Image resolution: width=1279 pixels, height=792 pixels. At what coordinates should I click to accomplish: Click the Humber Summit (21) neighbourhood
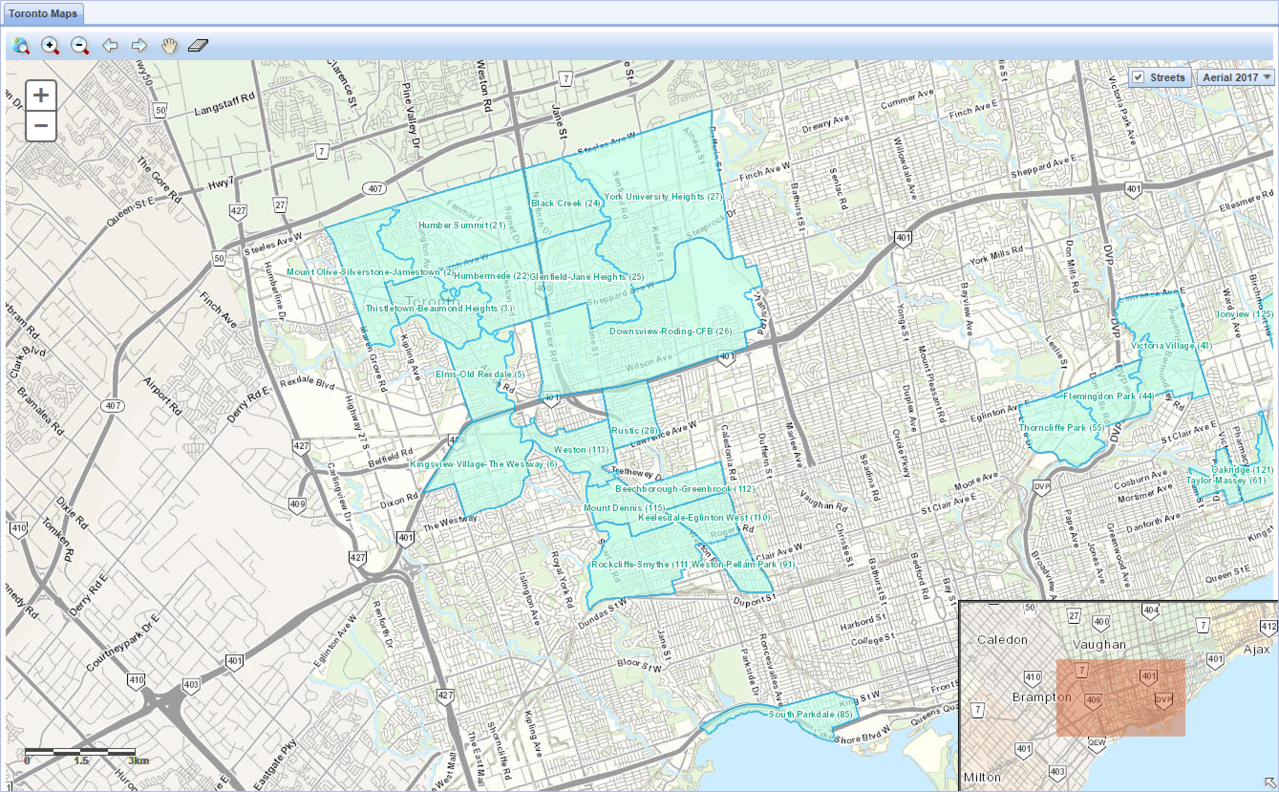click(x=462, y=225)
